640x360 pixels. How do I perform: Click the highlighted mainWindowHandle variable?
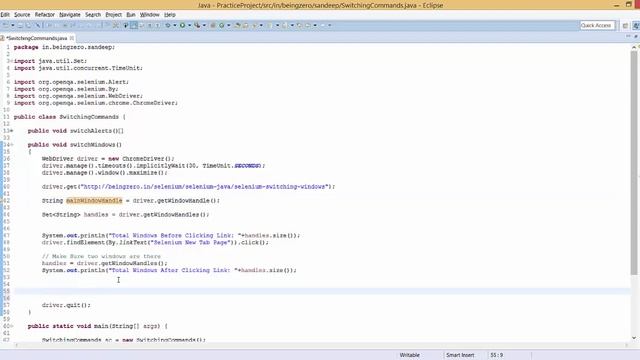pos(94,201)
